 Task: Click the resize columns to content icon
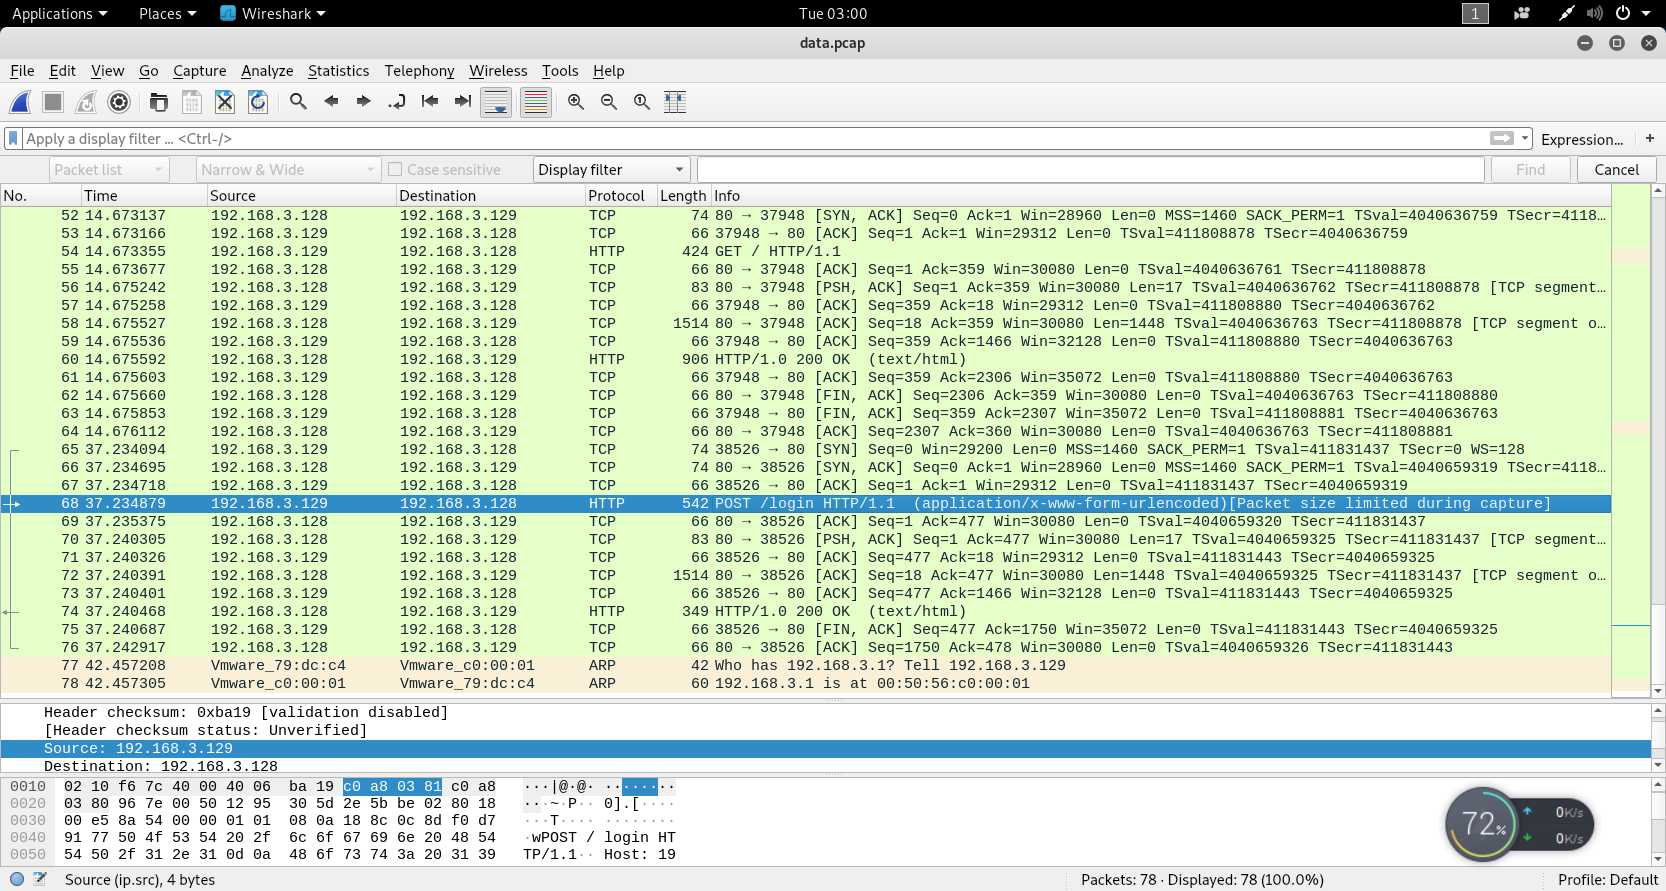pyautogui.click(x=675, y=102)
